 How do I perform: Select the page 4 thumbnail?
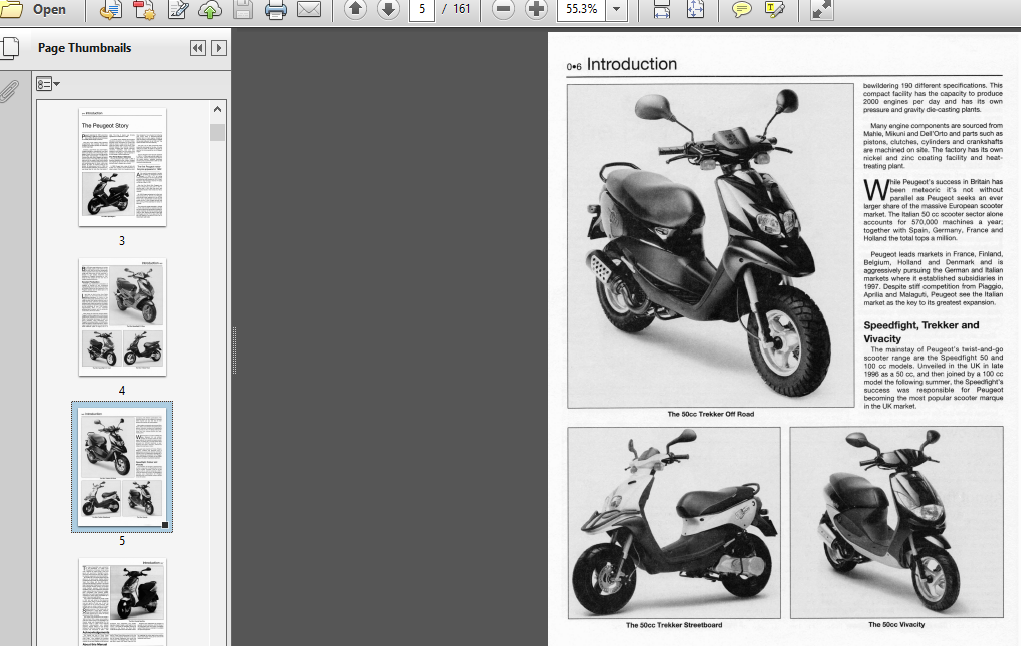pos(122,317)
